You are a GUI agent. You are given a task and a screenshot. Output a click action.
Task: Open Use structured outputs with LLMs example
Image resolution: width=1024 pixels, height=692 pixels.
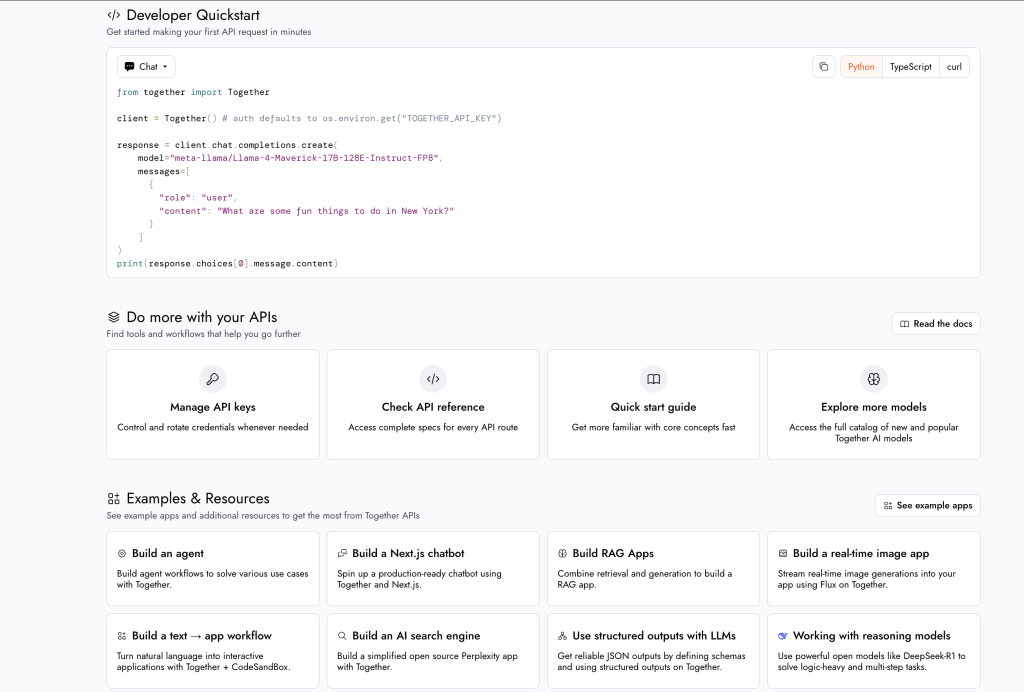(653, 651)
